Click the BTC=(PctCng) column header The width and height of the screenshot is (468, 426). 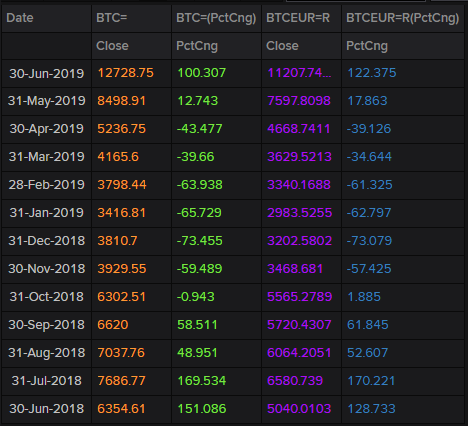(216, 18)
